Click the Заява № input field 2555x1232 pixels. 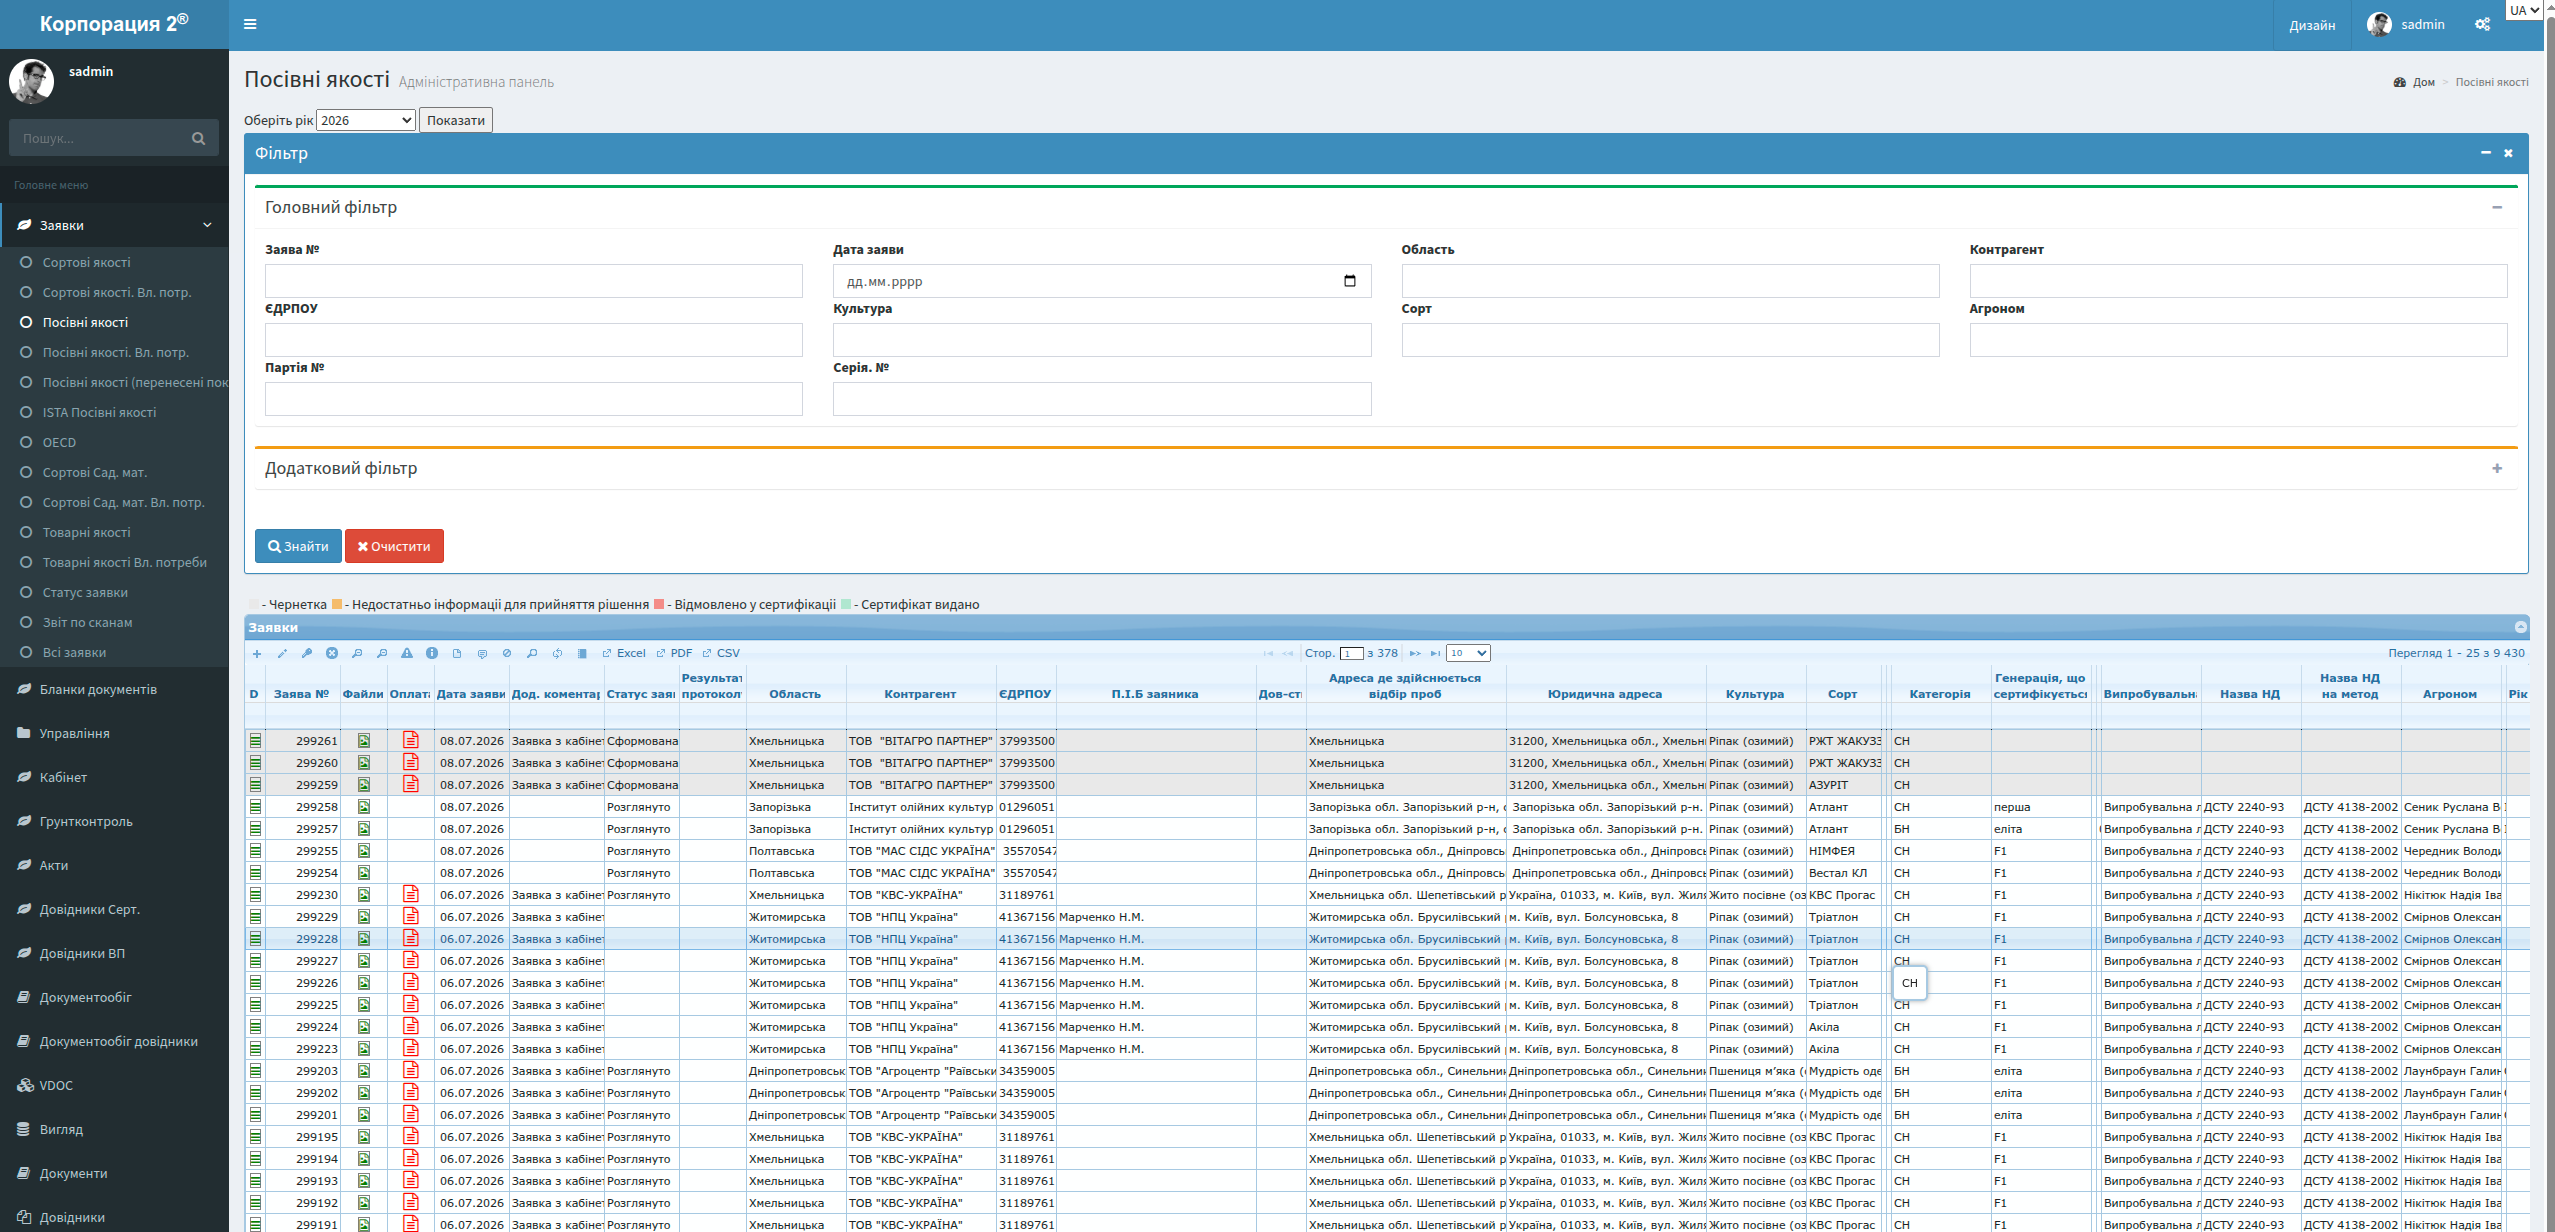click(533, 281)
